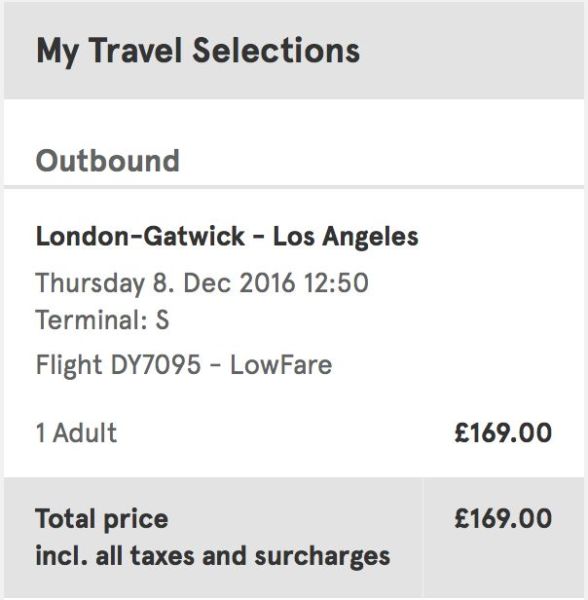588x600 pixels.
Task: Click the word Selections in the header
Action: pyautogui.click(x=276, y=51)
